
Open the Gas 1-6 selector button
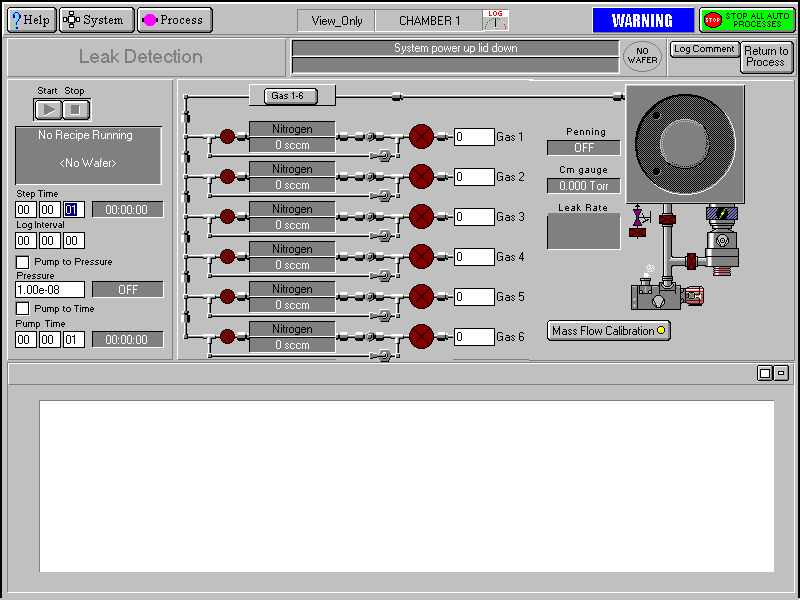pos(292,96)
